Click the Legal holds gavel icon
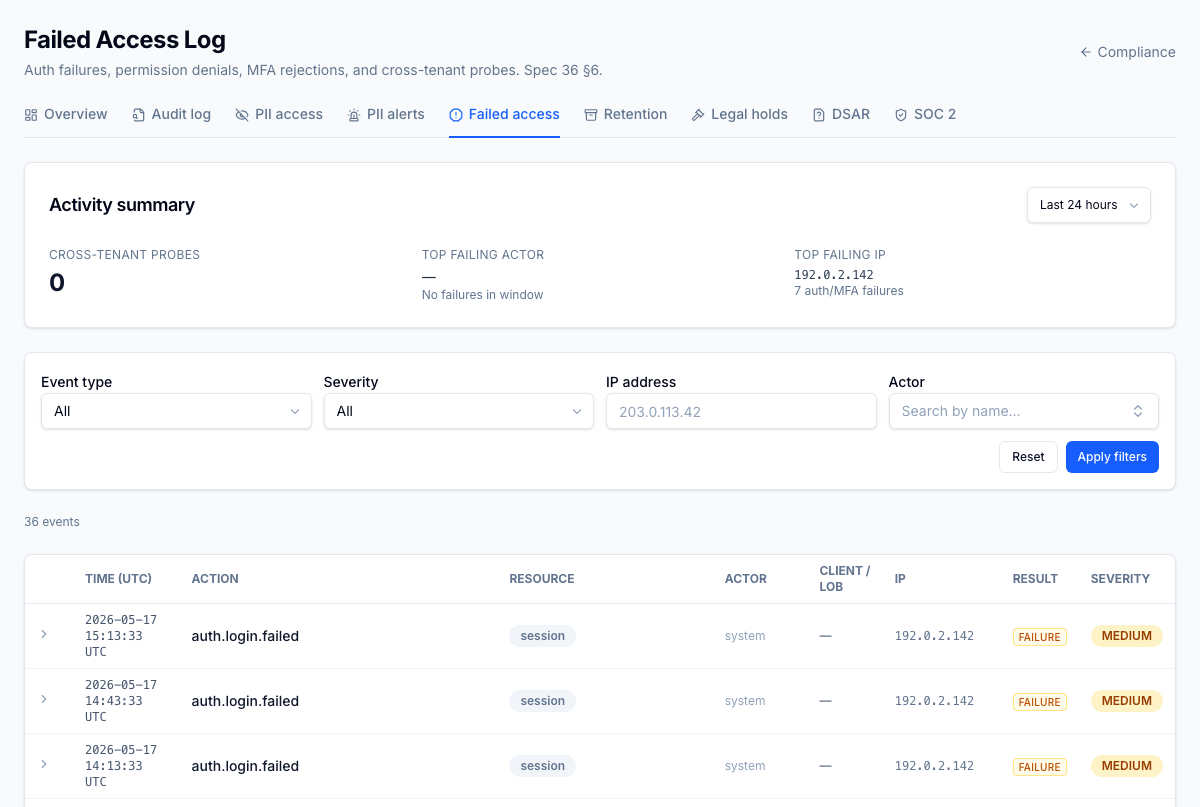The height and width of the screenshot is (807, 1200). tap(698, 115)
